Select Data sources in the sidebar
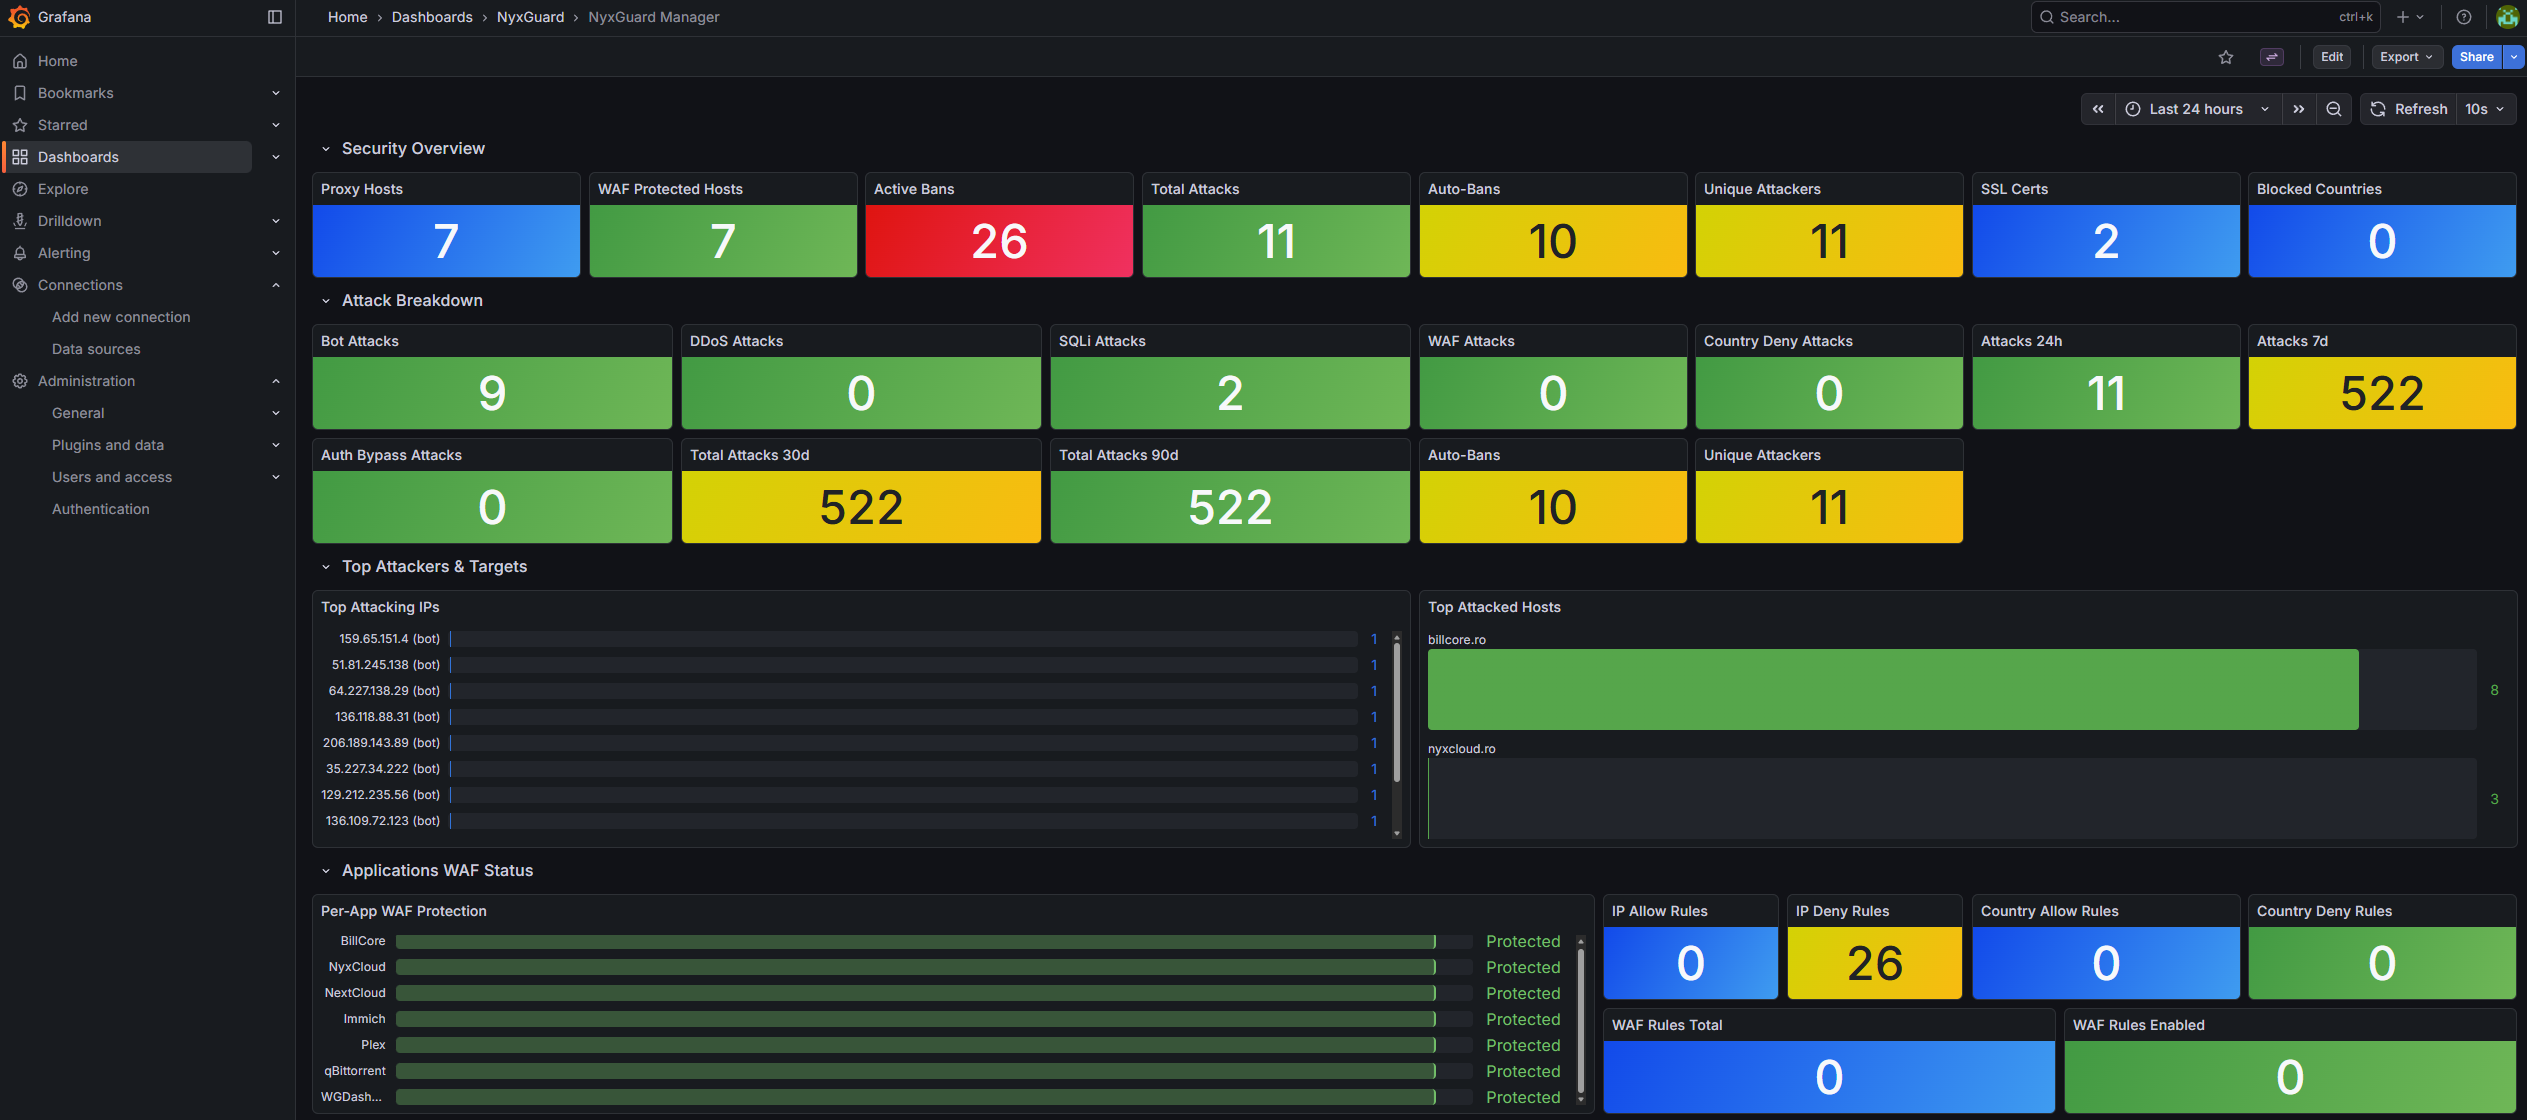 [96, 349]
